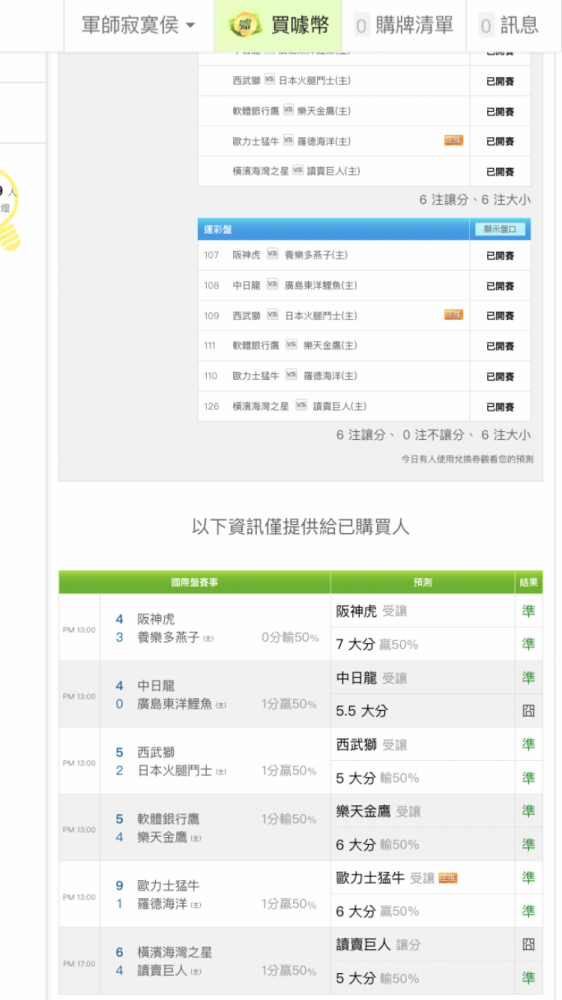Image resolution: width=562 pixels, height=1000 pixels.
Task: Click the VS icon in the 111 軟體銀行鷹 row
Action: pos(292,345)
